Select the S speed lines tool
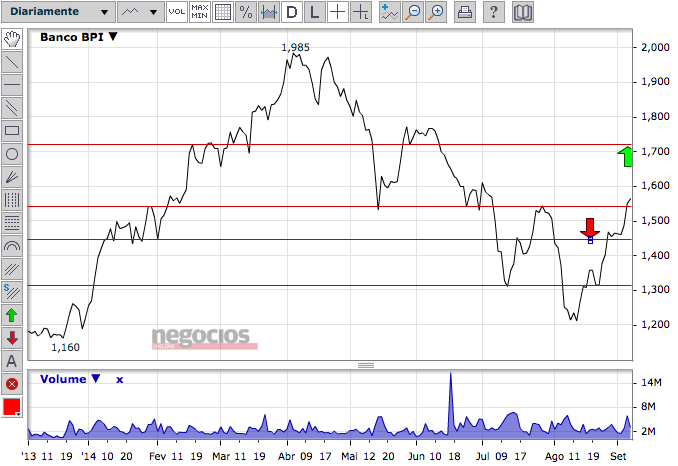This screenshot has height=466, width=678. [x=12, y=292]
